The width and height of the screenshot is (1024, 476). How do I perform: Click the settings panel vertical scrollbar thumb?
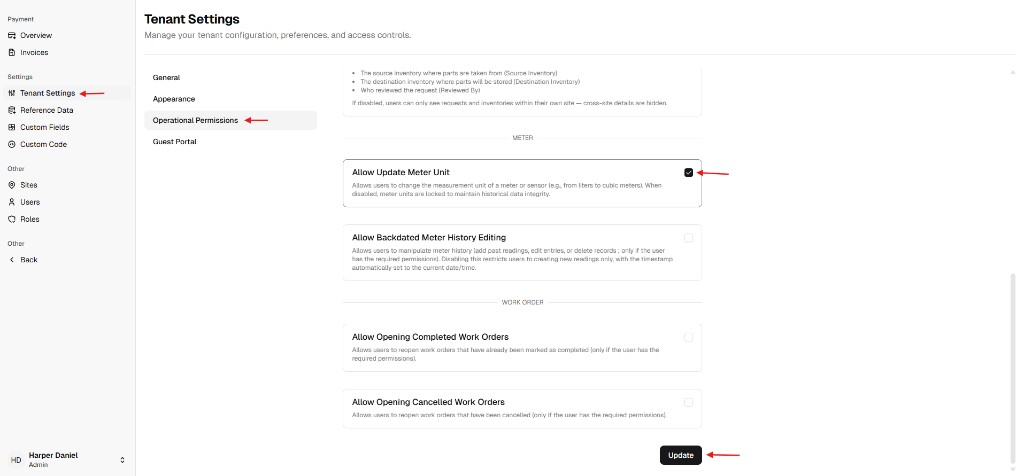1013,369
